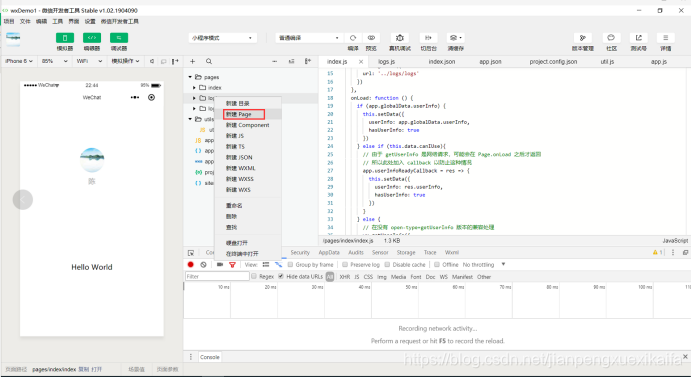This screenshot has width=692, height=378.
Task: Toggle the editor (编辑器) panel button
Action: pyautogui.click(x=92, y=38)
